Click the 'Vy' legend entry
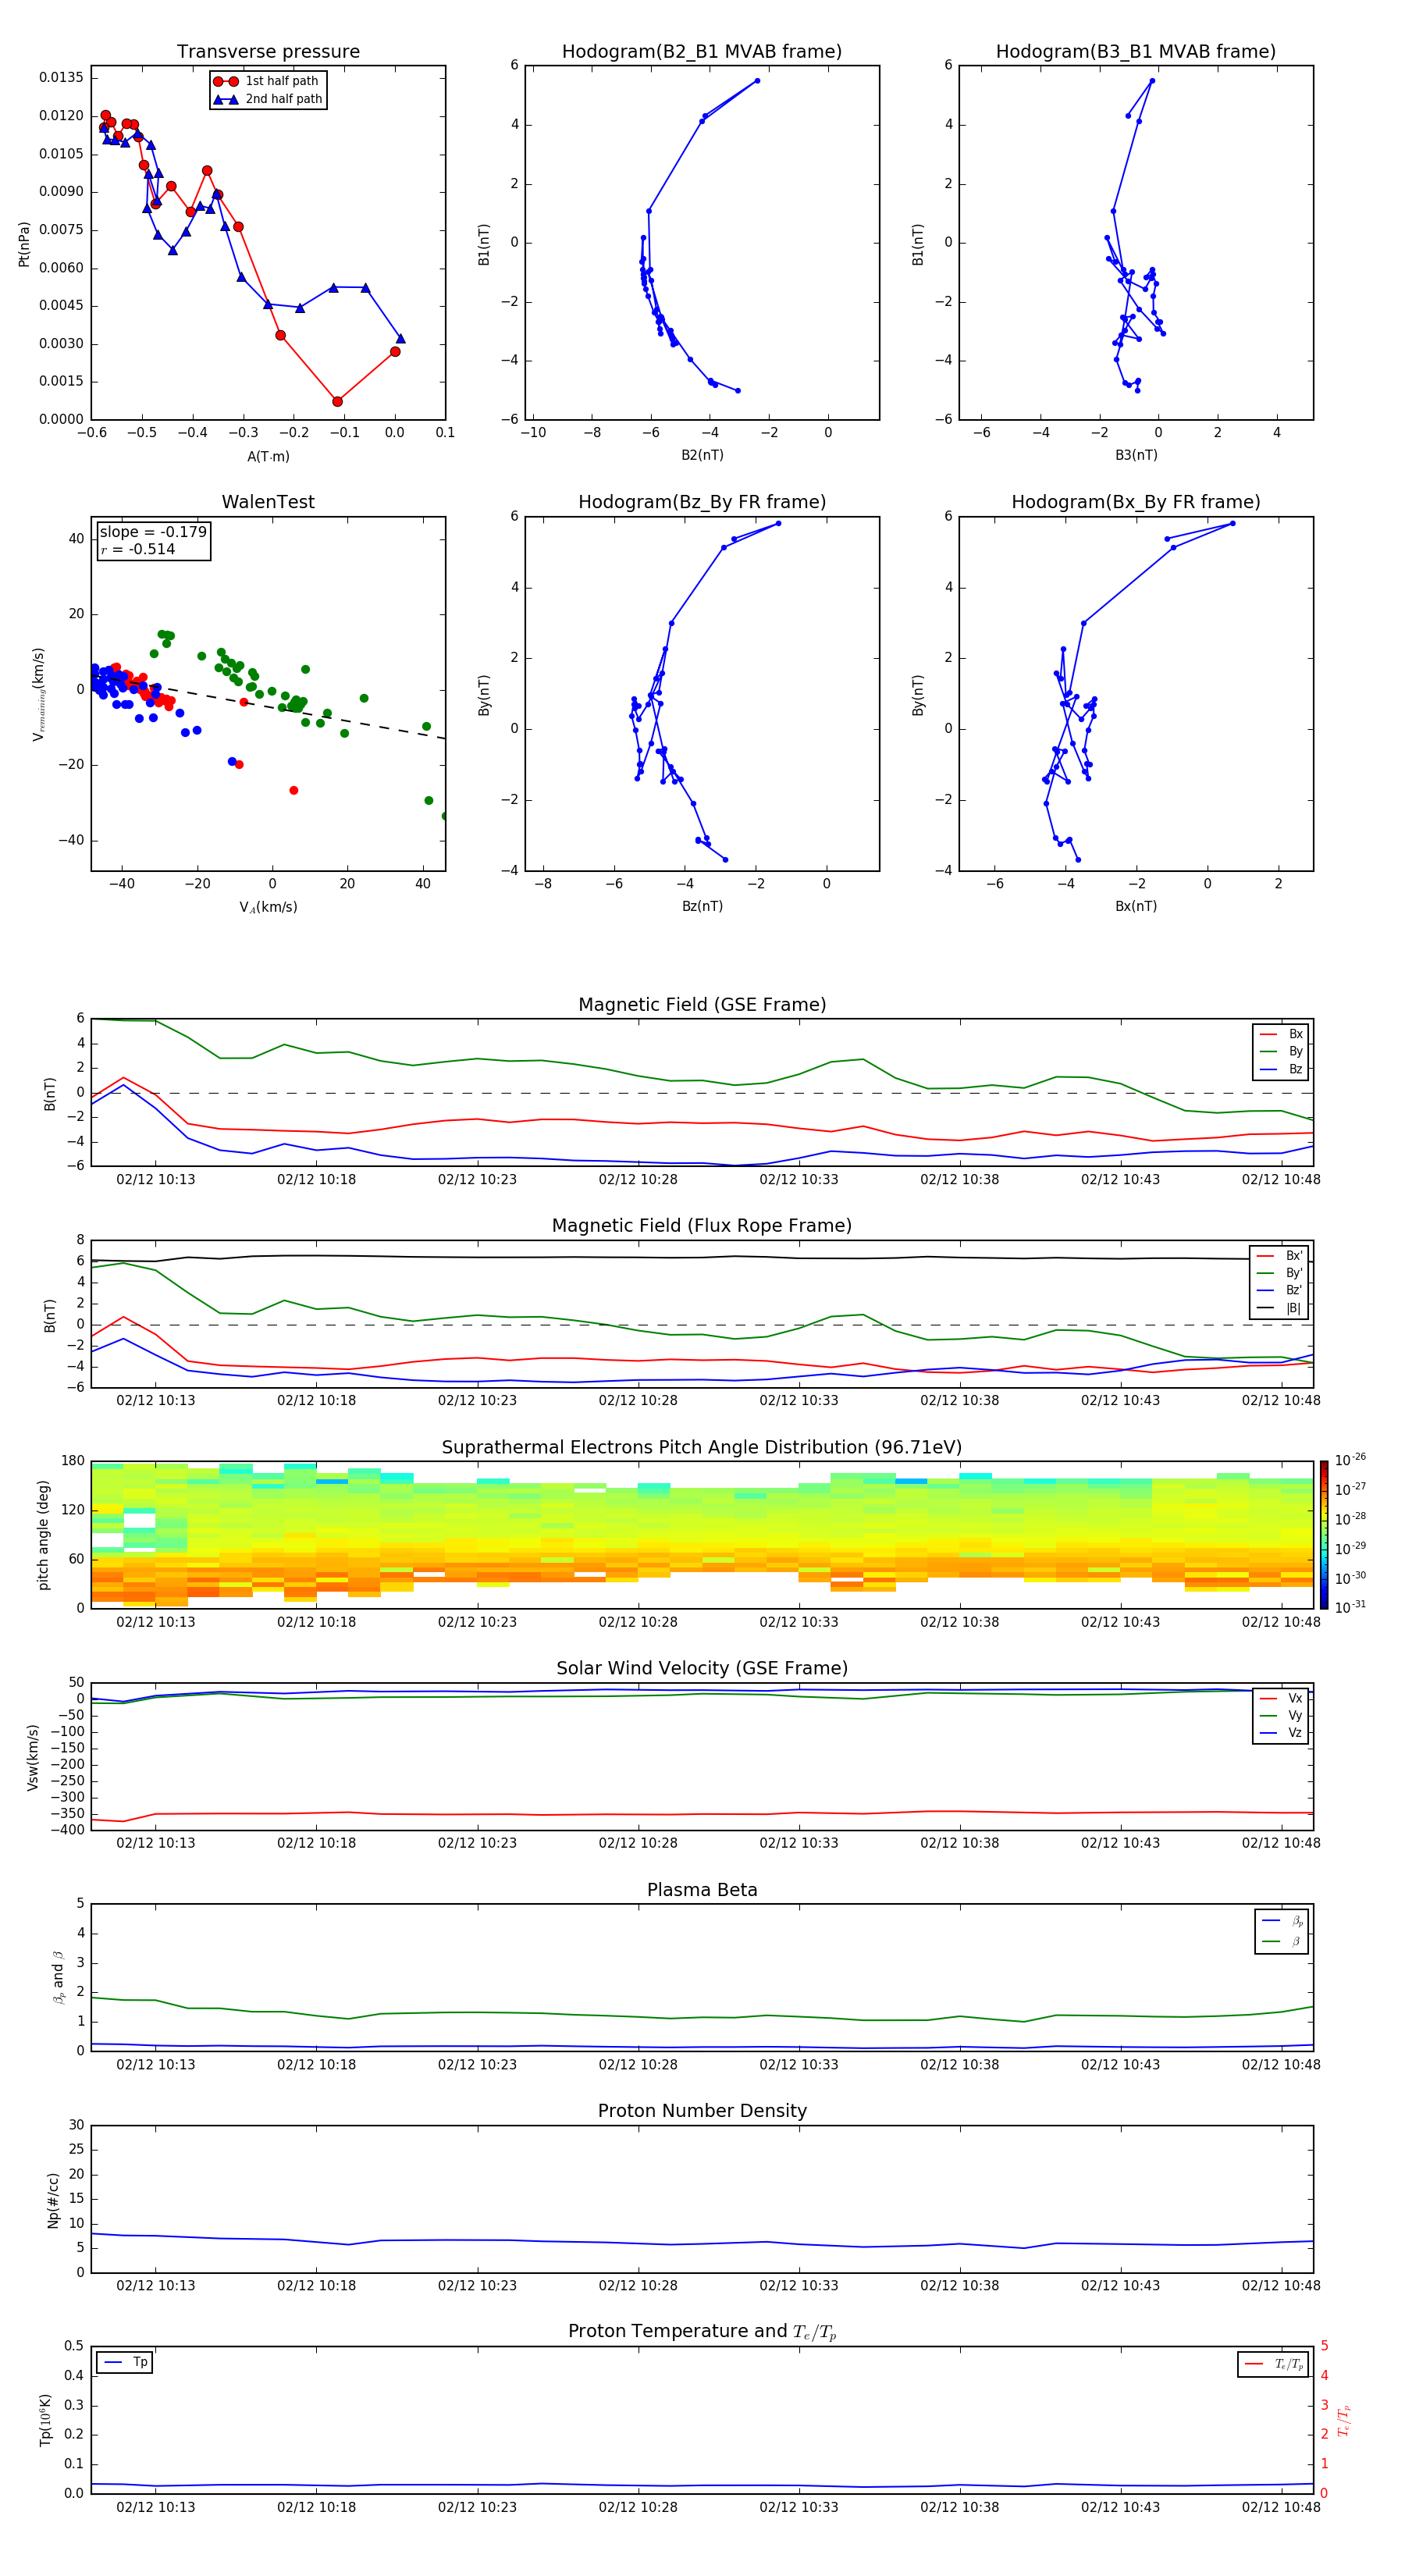Viewport: 1405px width, 2576px height. [1281, 1716]
